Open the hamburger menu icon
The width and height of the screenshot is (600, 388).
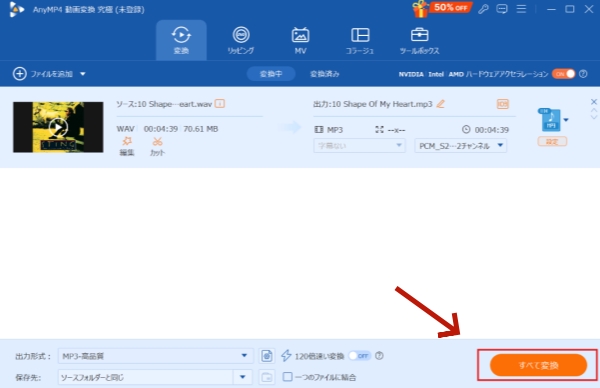(x=521, y=9)
